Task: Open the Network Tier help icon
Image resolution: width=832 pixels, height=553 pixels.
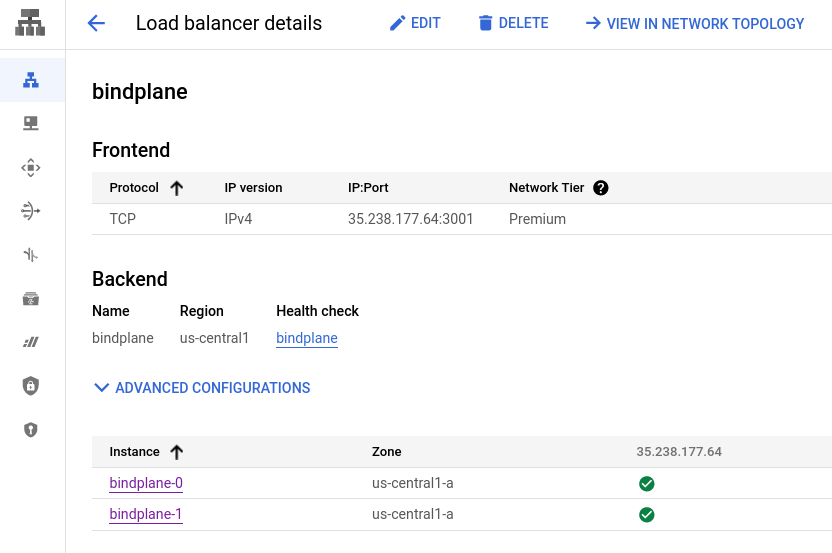Action: (x=601, y=188)
